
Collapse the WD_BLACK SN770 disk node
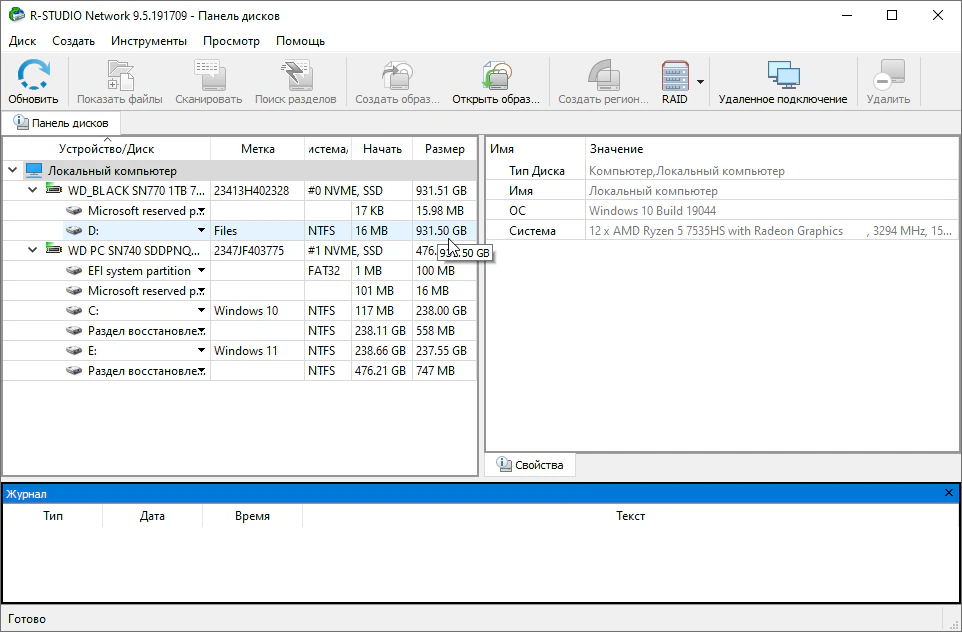pyautogui.click(x=32, y=191)
